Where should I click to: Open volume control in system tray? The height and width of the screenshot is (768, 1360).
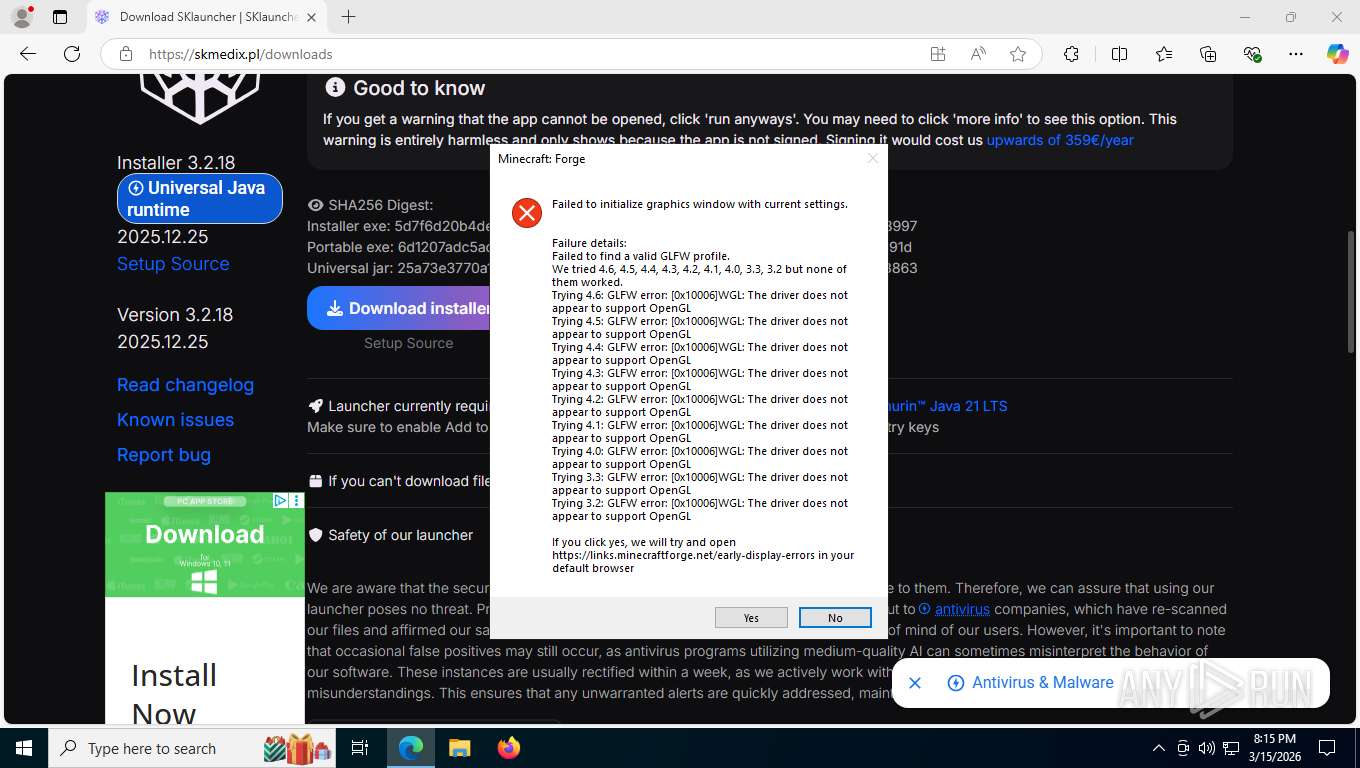[1205, 748]
